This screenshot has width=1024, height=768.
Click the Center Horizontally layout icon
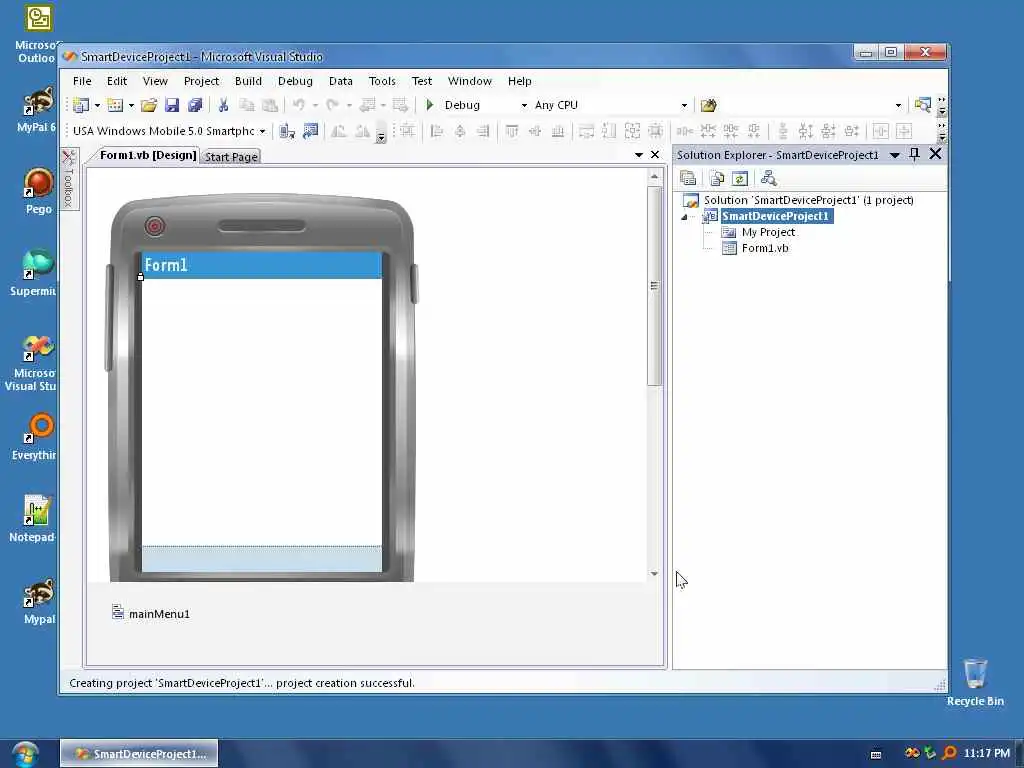881,131
